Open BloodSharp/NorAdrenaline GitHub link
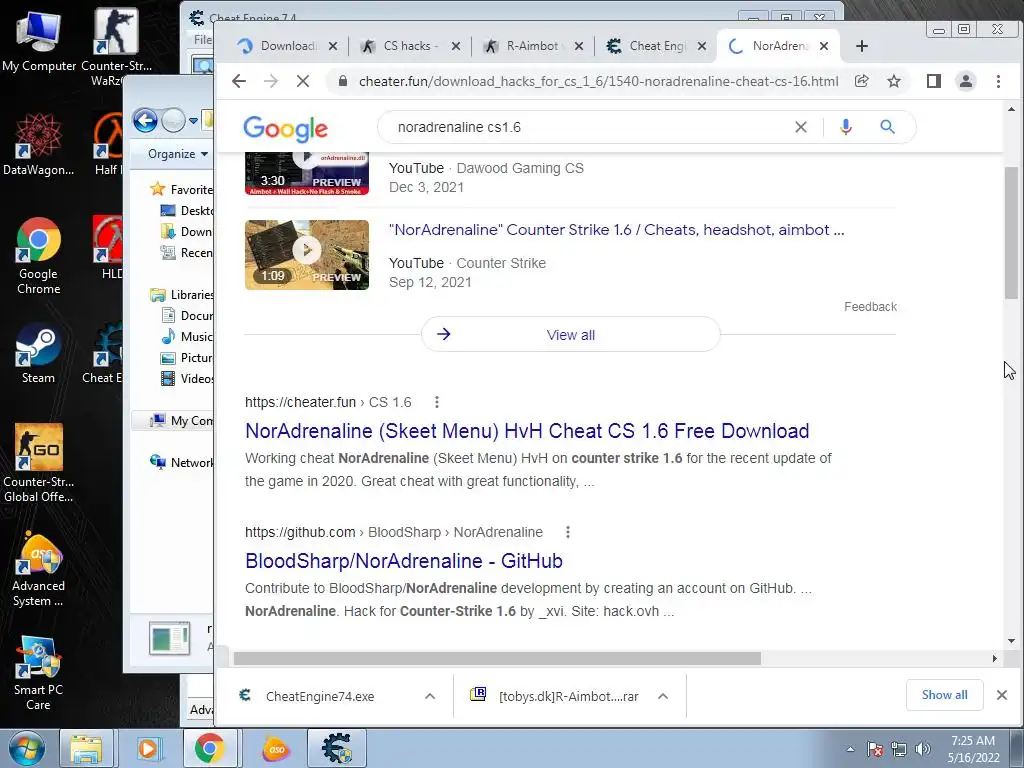Viewport: 1024px width, 768px height. [x=404, y=561]
